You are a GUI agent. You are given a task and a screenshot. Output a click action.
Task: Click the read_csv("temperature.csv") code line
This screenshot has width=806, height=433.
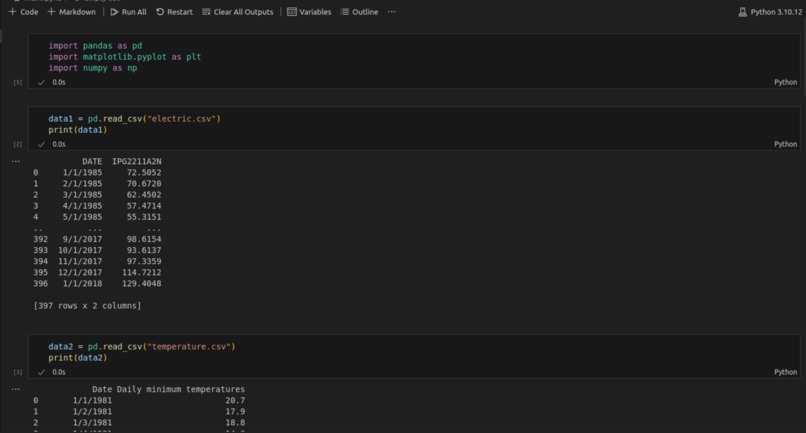point(142,347)
